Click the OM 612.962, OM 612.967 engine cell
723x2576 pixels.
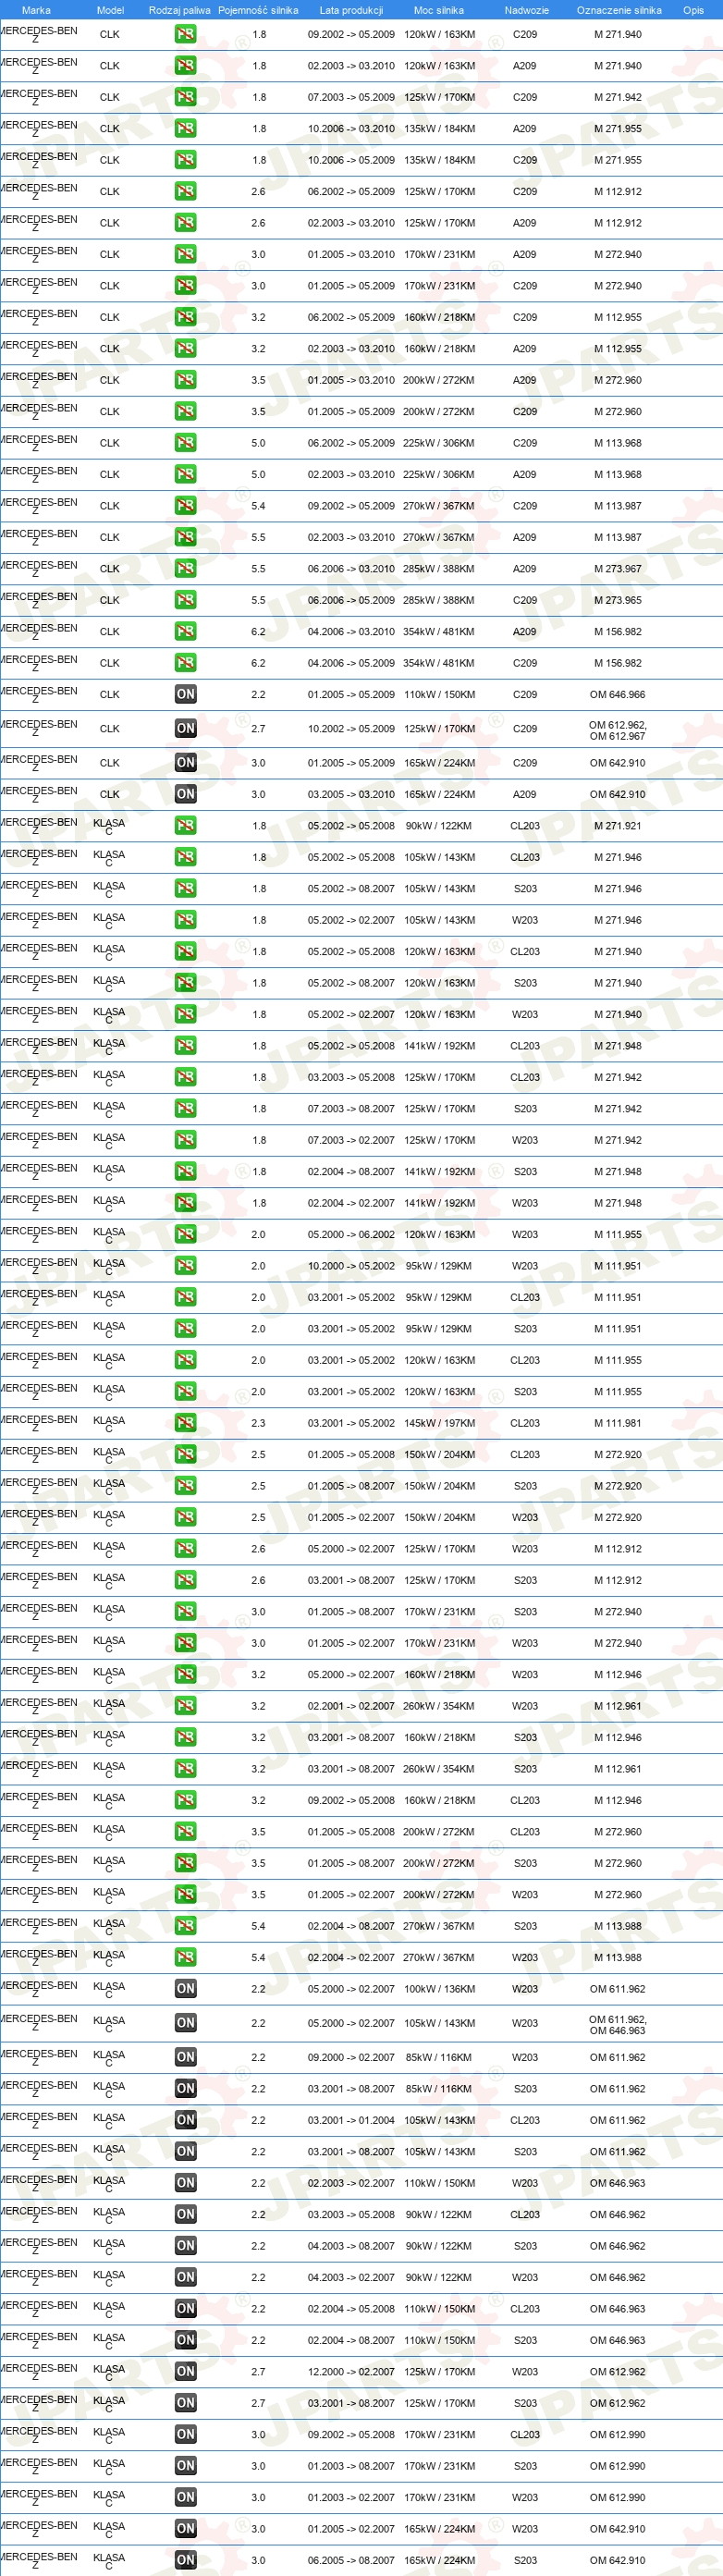(618, 731)
